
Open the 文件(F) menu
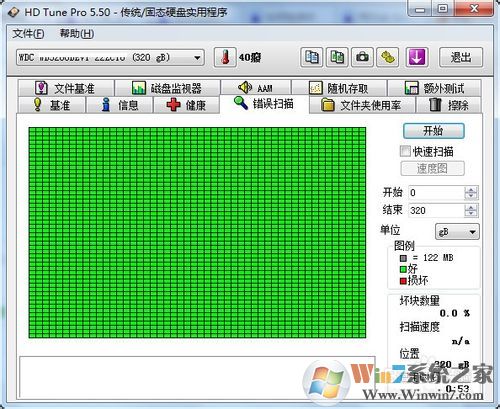point(28,34)
